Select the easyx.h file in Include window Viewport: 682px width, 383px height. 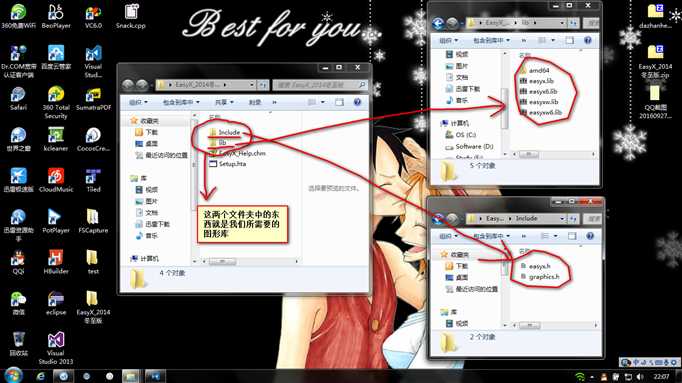pyautogui.click(x=535, y=266)
